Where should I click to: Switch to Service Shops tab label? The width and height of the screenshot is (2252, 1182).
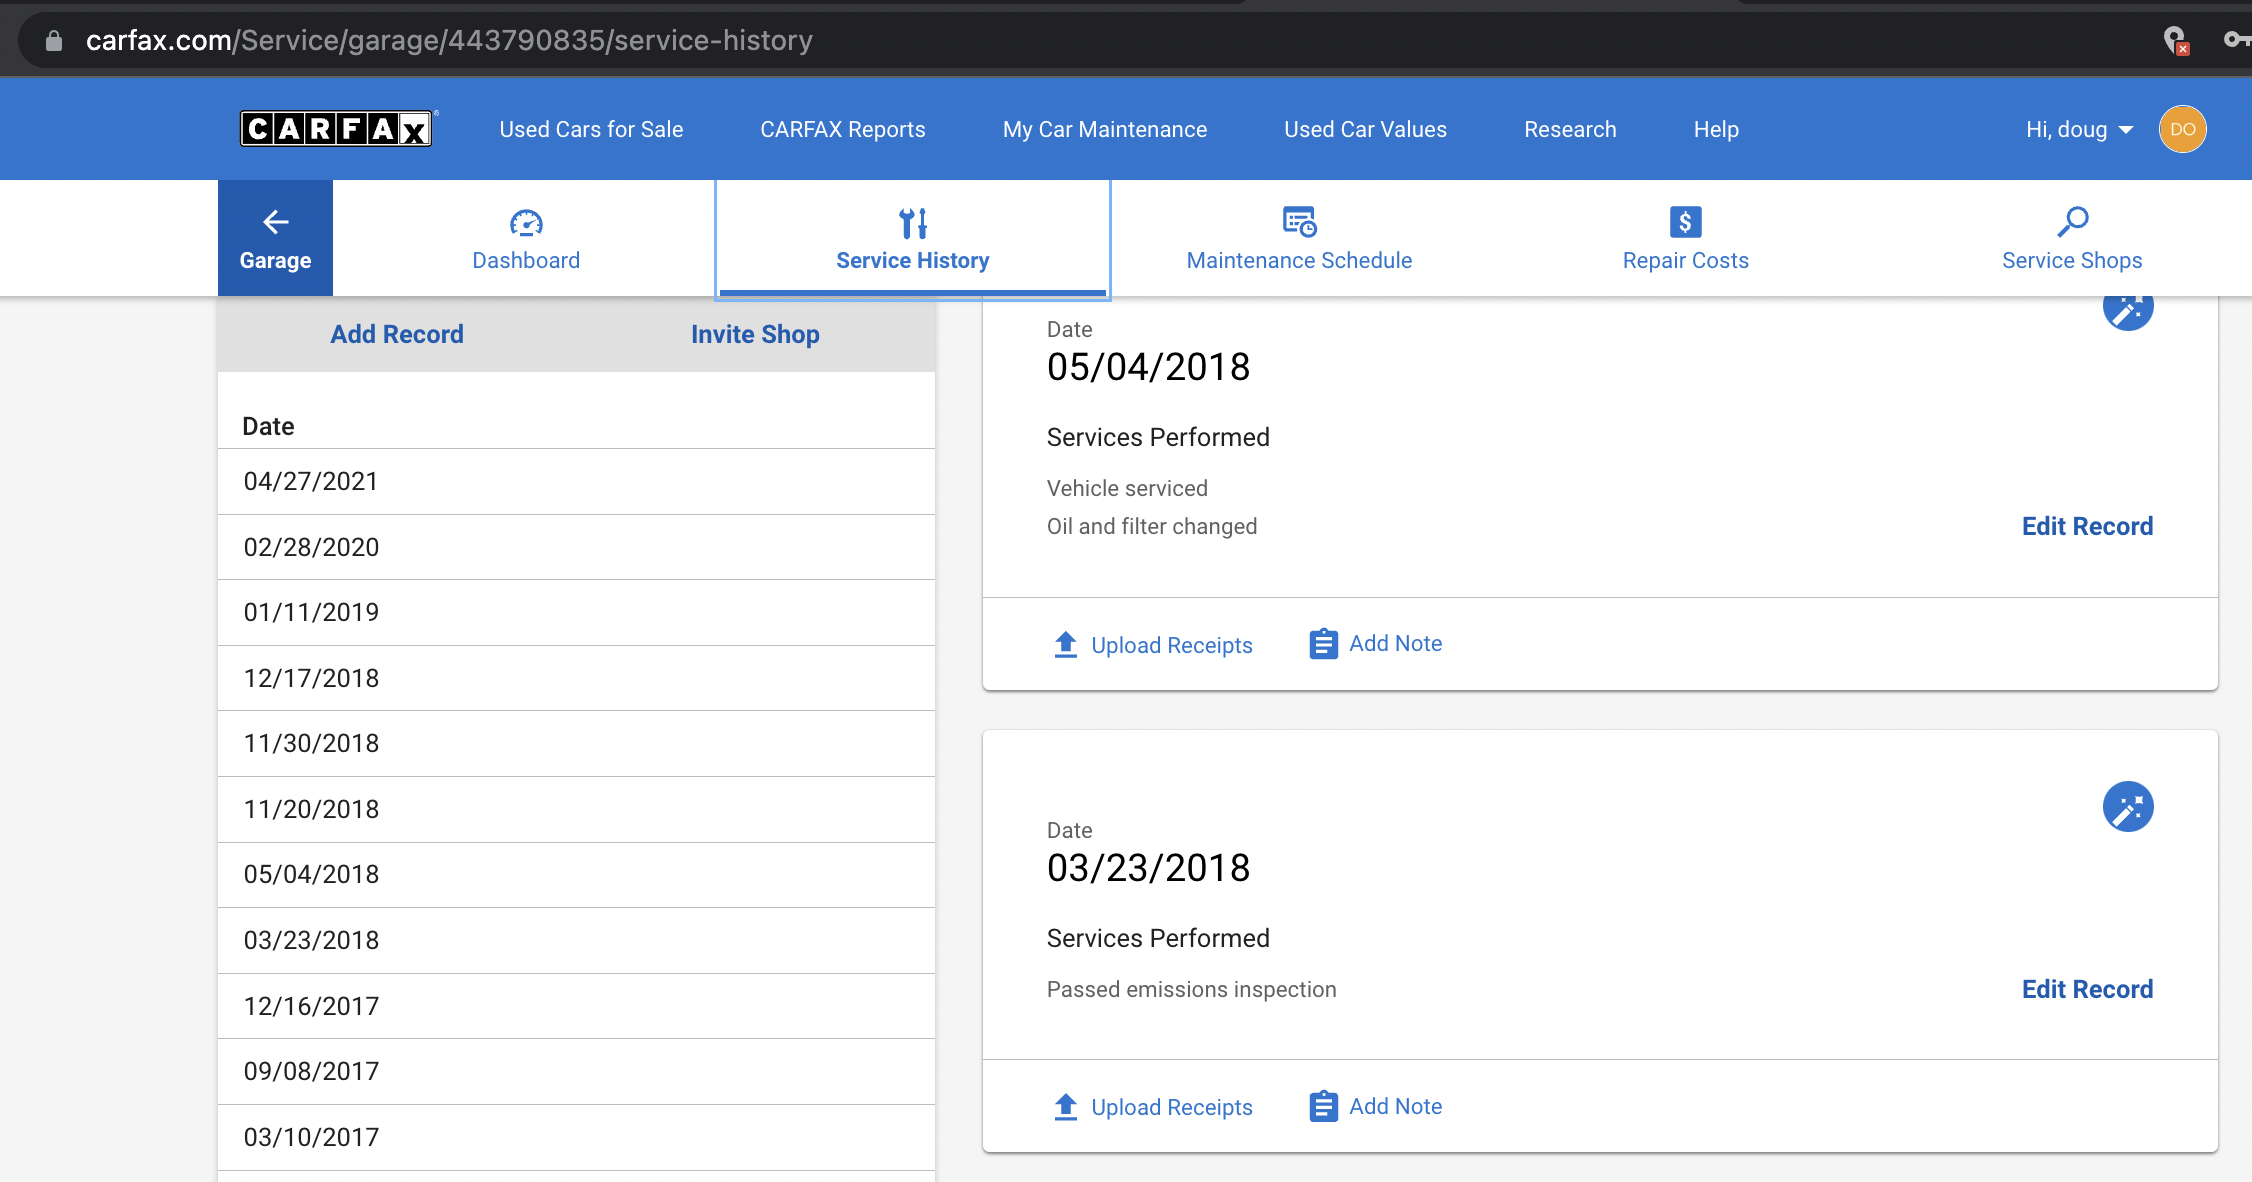click(x=2072, y=260)
